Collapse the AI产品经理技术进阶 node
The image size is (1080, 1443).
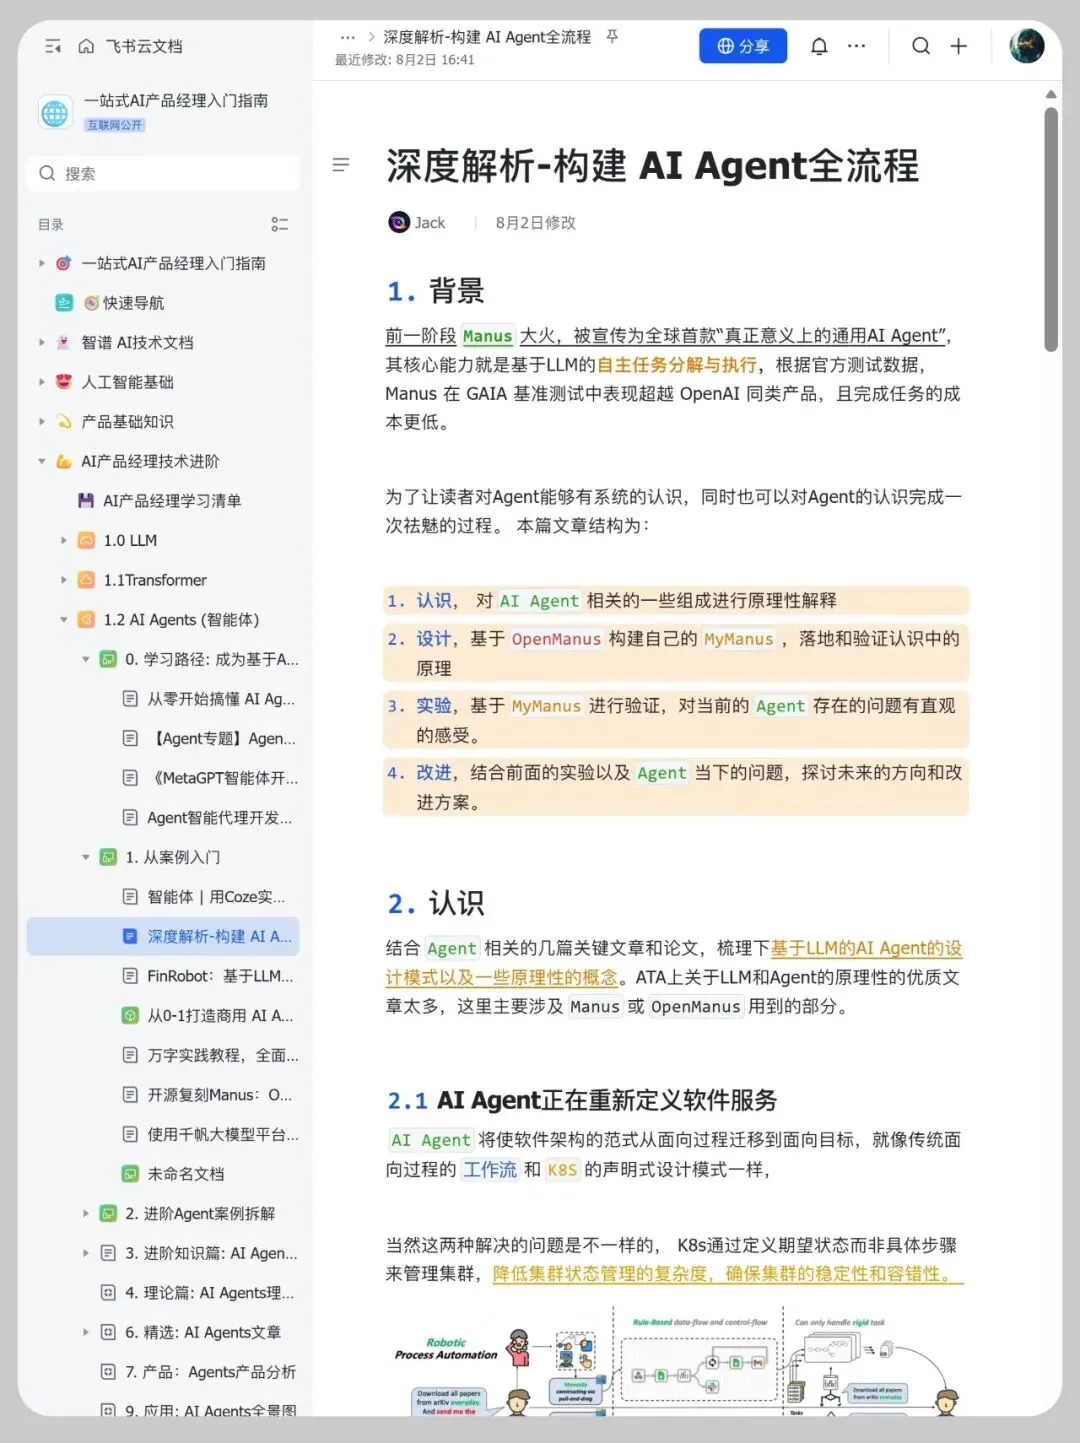42,461
